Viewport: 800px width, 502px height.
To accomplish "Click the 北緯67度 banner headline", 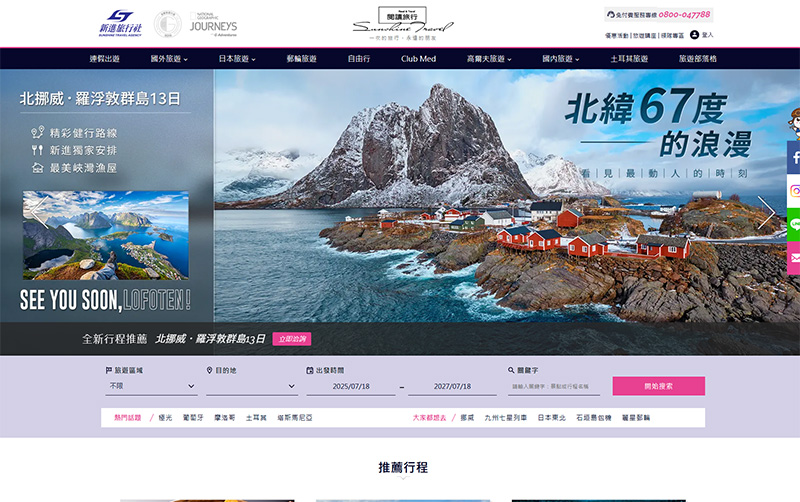I will point(647,106).
